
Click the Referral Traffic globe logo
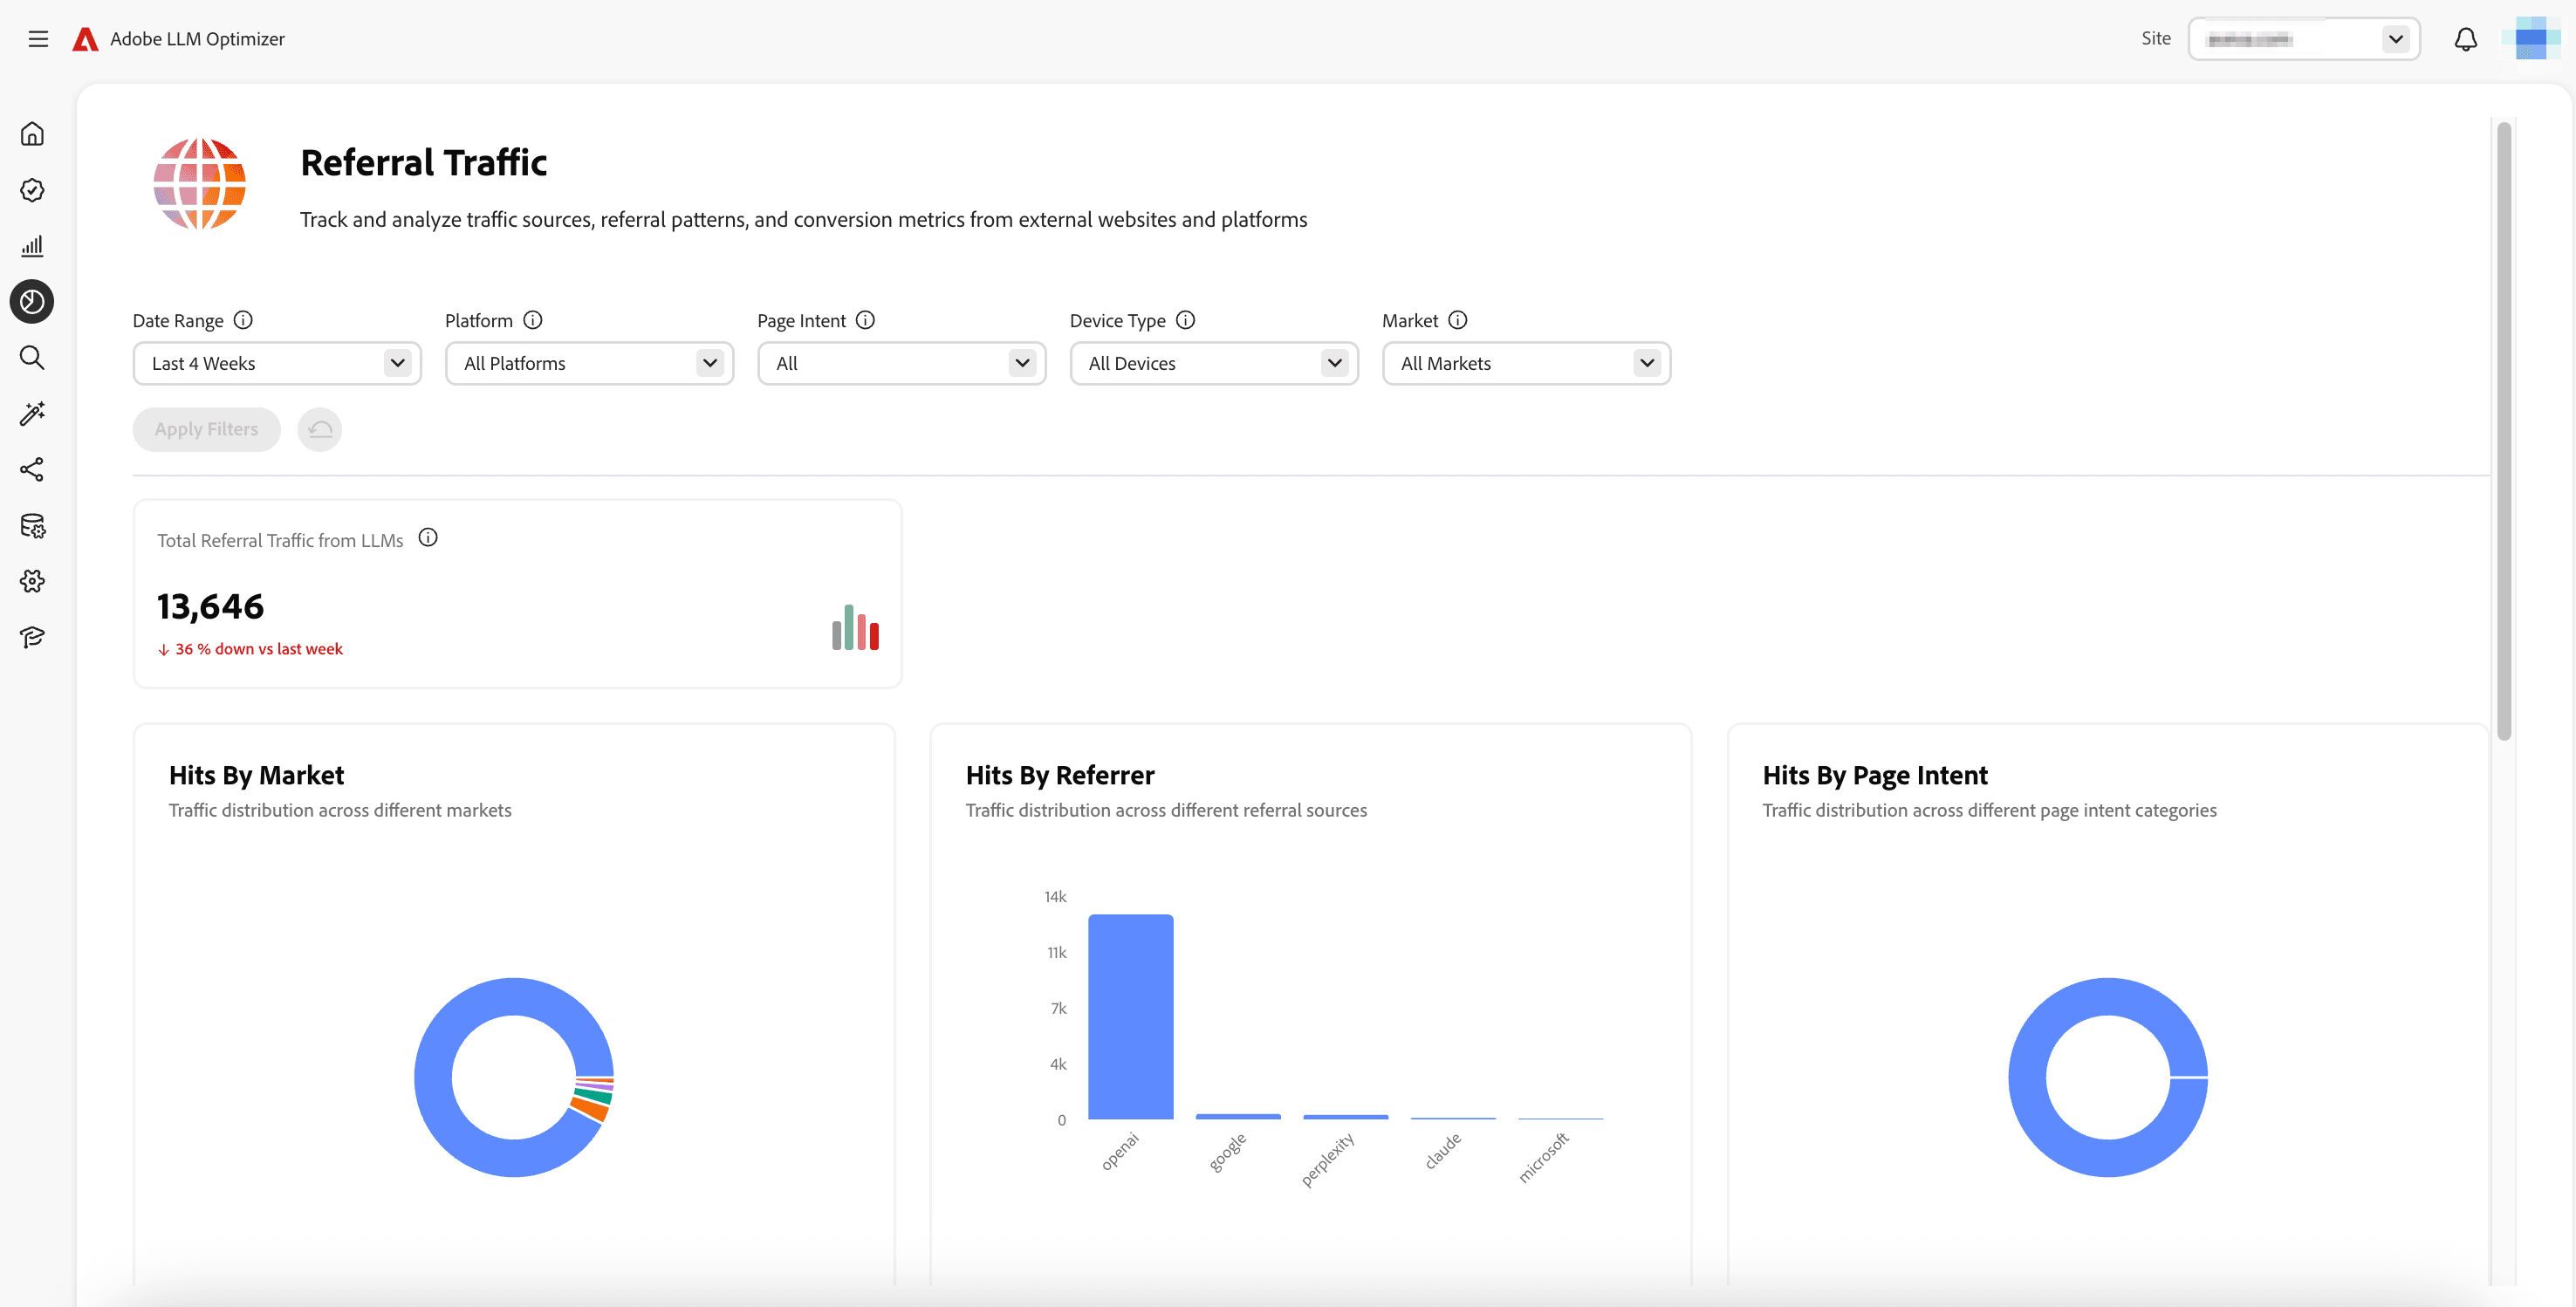tap(200, 184)
